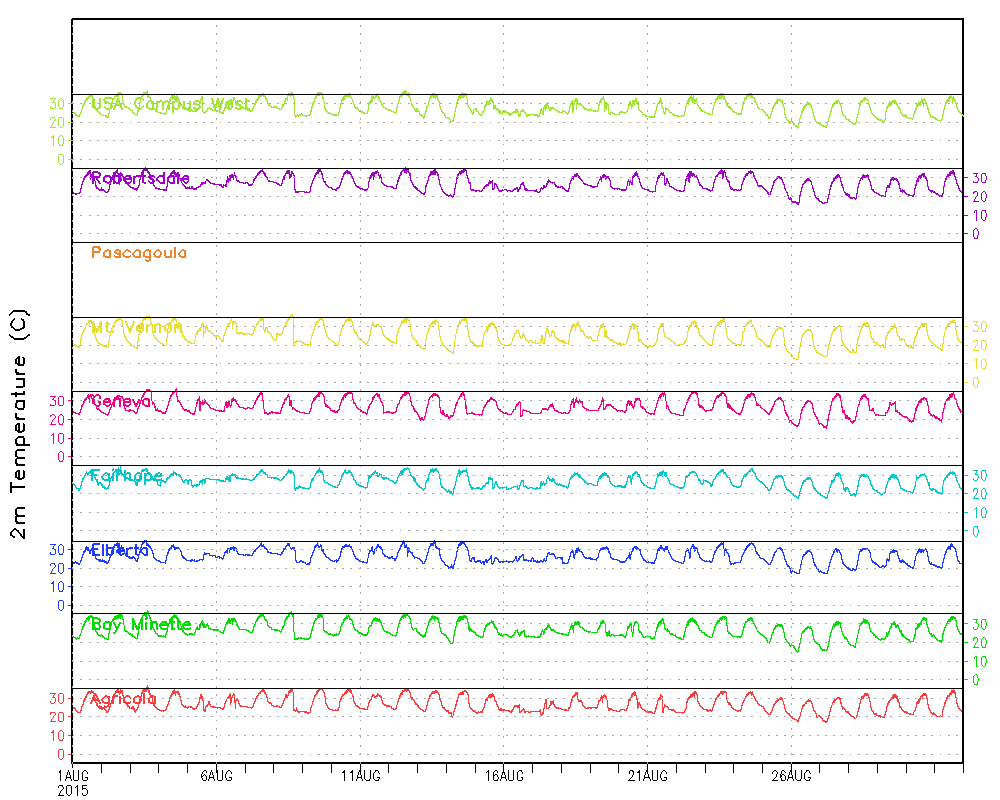
Task: Click the 6AUG date label
Action: (217, 775)
